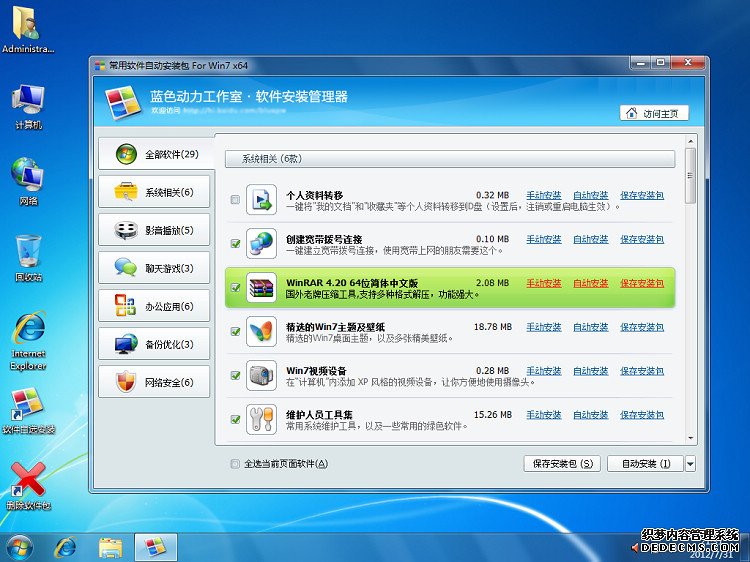
Task: Uncheck the WinRAR 4.20 checkbox
Action: pos(235,288)
